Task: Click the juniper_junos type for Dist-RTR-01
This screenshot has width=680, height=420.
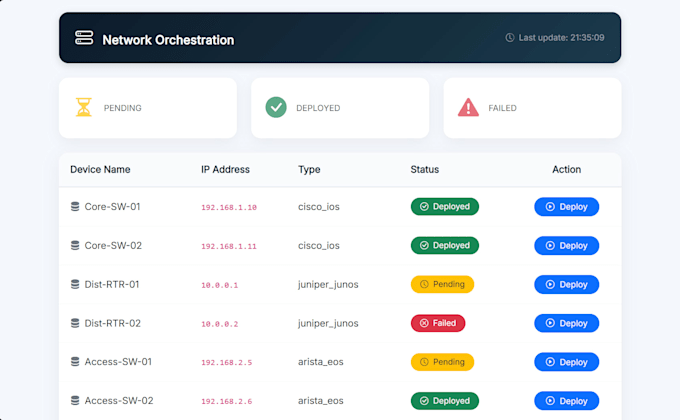Action: point(328,285)
